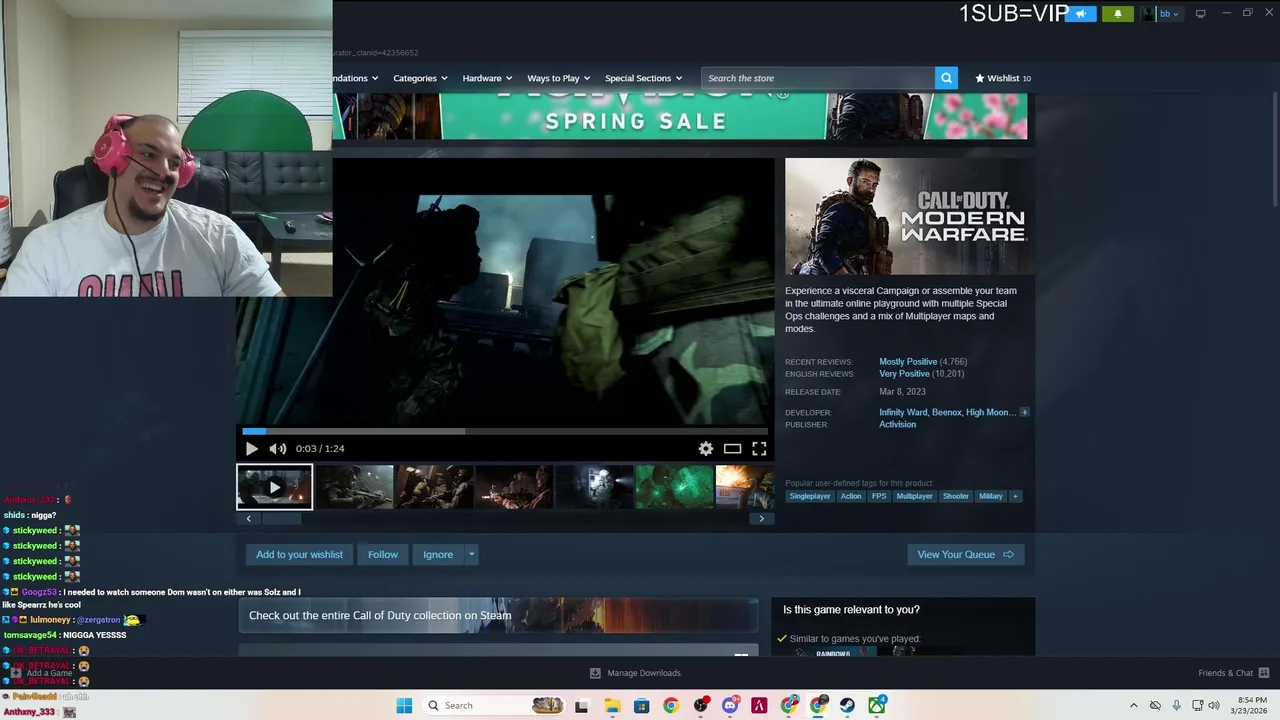This screenshot has width=1280, height=720.
Task: Select the first trailer thumbnail with play icon
Action: pyautogui.click(x=274, y=487)
